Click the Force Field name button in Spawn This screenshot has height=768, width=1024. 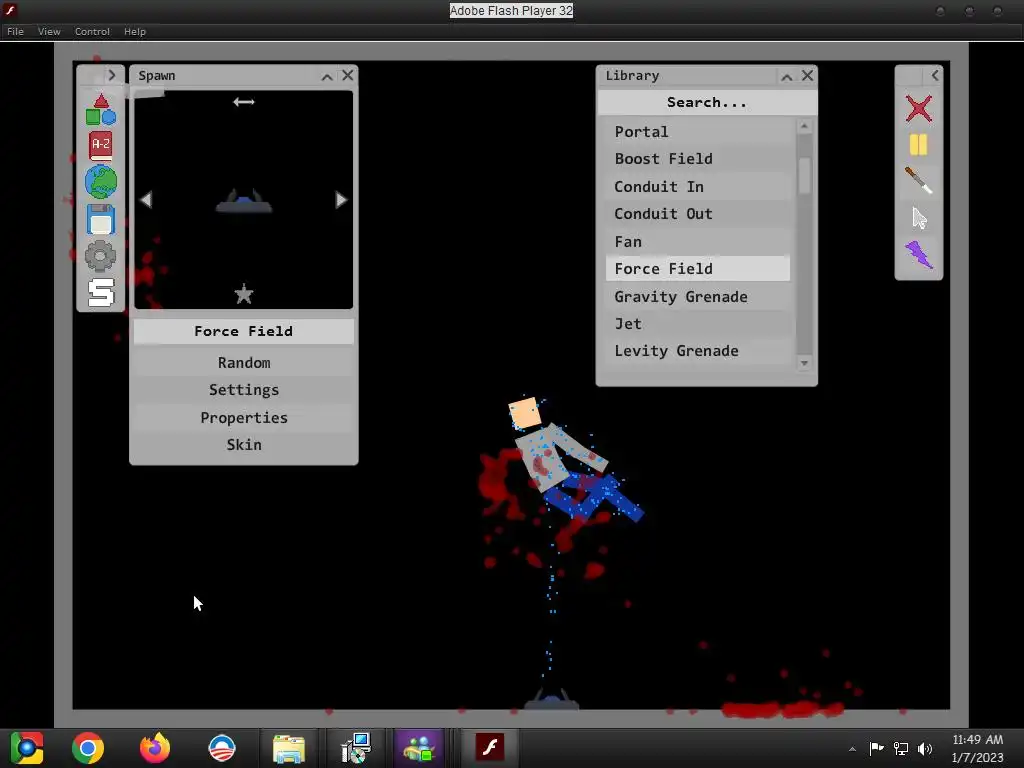click(244, 331)
